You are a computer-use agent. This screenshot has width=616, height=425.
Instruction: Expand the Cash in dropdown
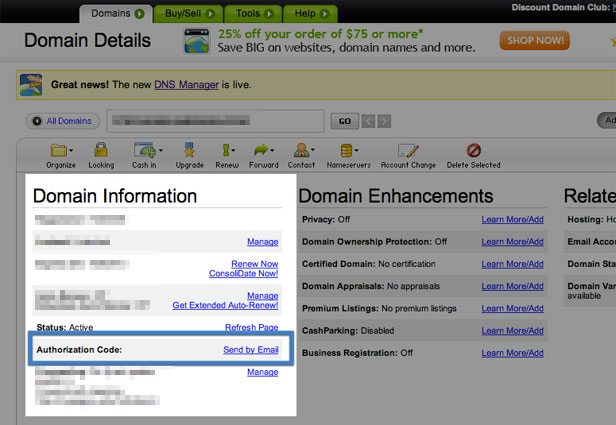(x=160, y=150)
